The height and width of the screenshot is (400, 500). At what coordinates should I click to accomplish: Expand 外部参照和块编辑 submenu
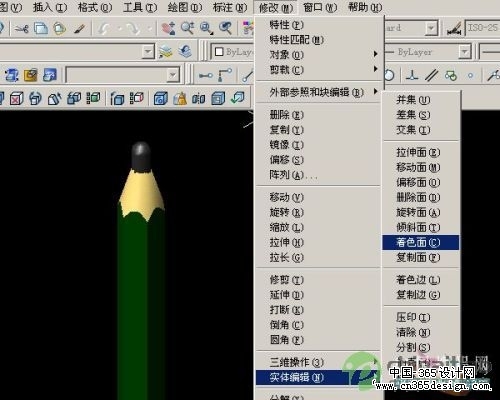[318, 92]
